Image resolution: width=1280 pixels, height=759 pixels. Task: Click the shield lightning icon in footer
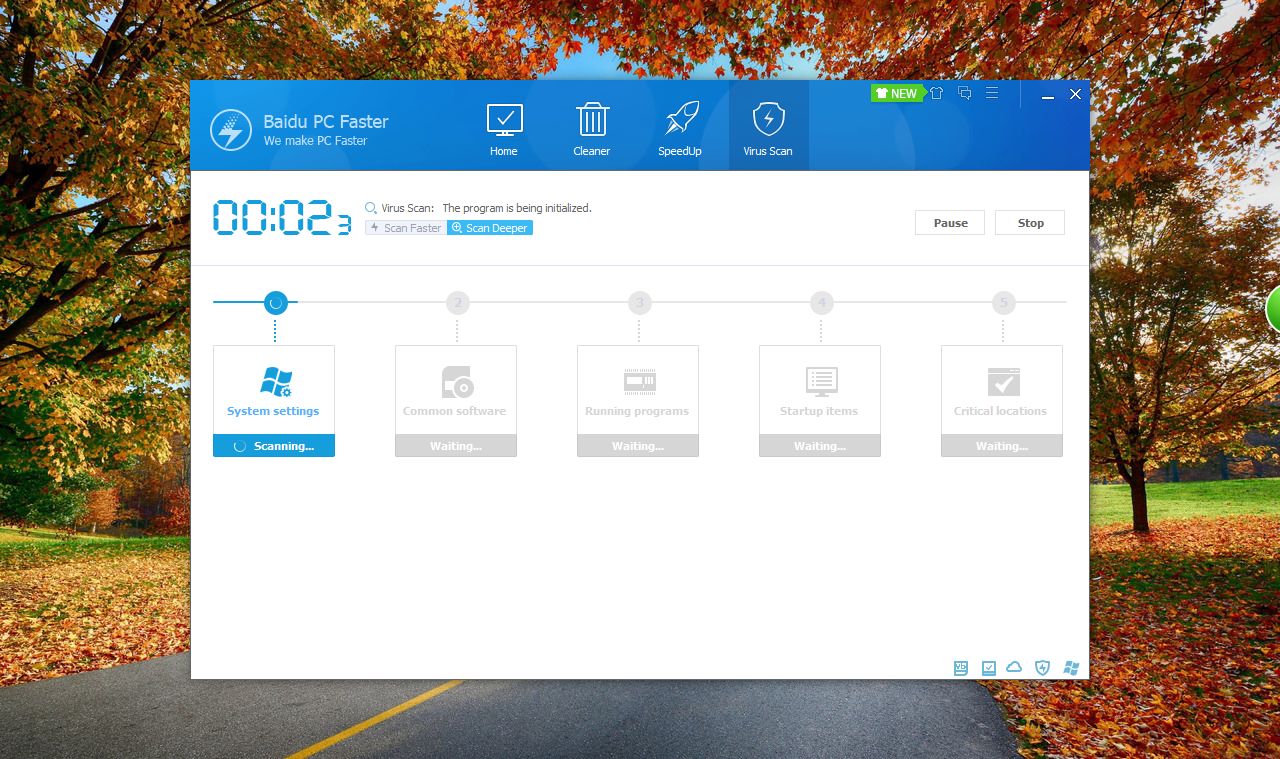[x=1043, y=668]
